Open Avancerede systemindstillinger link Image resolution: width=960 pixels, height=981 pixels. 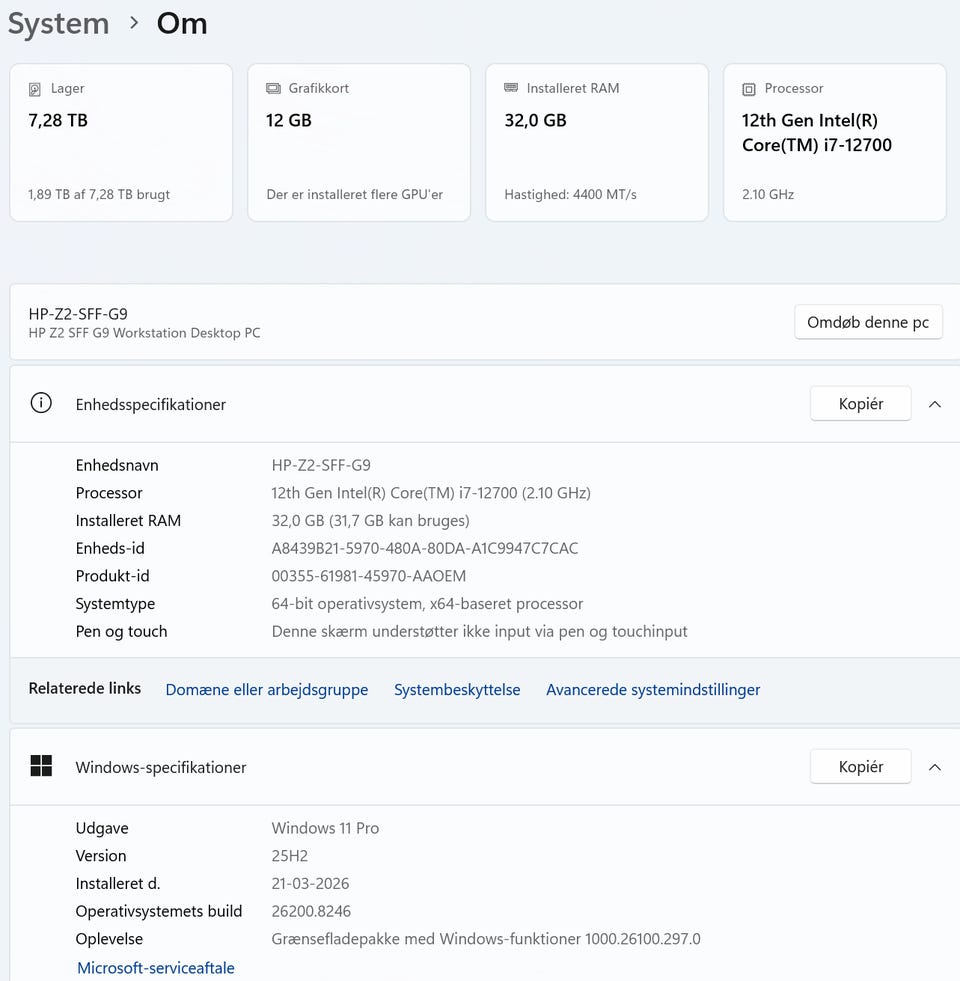click(x=653, y=690)
